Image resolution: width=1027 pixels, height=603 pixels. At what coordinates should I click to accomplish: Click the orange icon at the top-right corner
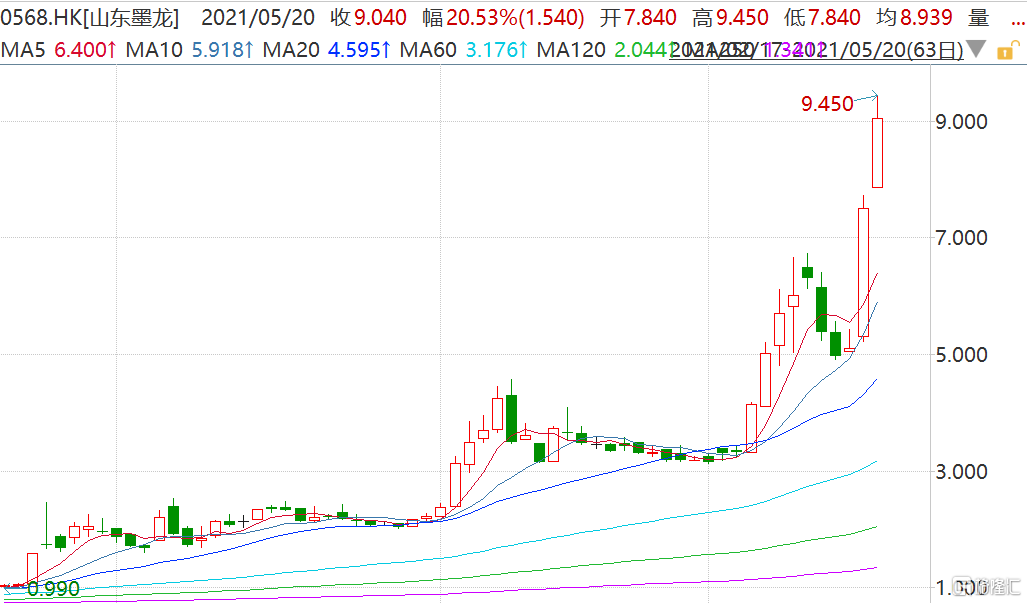[x=1007, y=50]
